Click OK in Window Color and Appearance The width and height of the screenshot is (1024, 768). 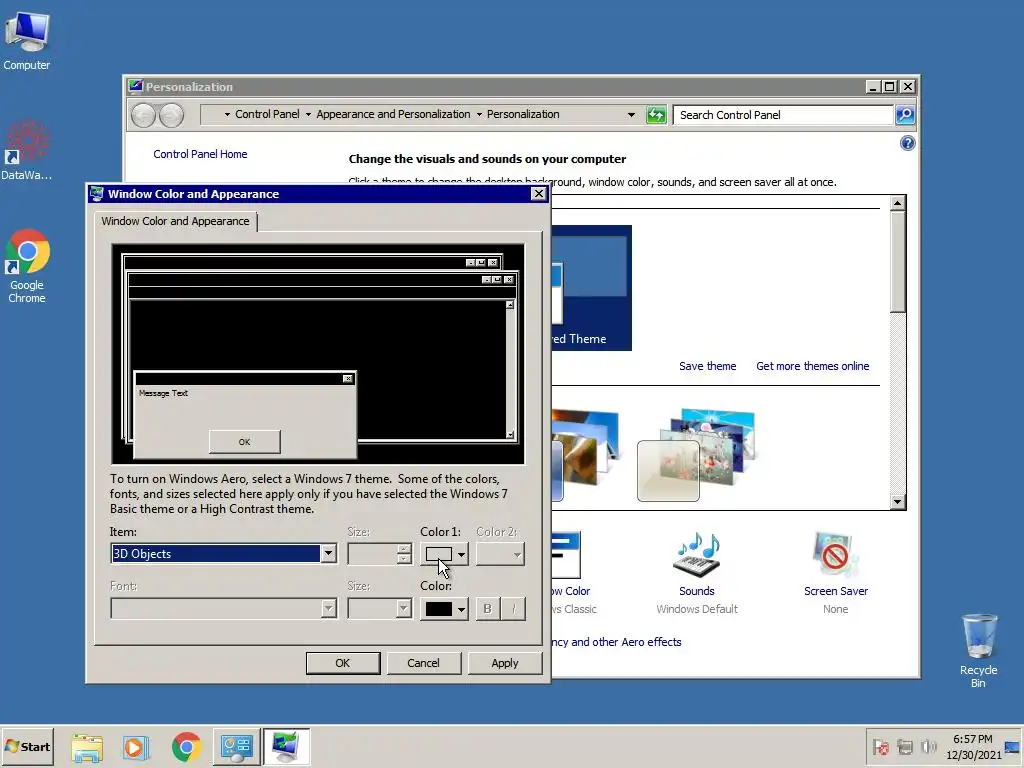pyautogui.click(x=343, y=663)
